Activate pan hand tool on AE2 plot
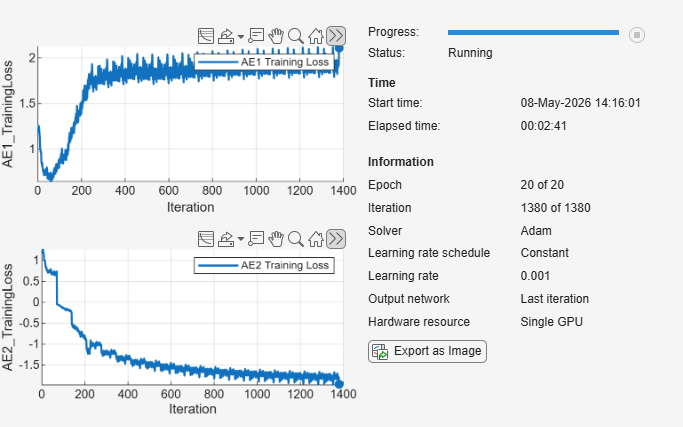 click(x=276, y=239)
